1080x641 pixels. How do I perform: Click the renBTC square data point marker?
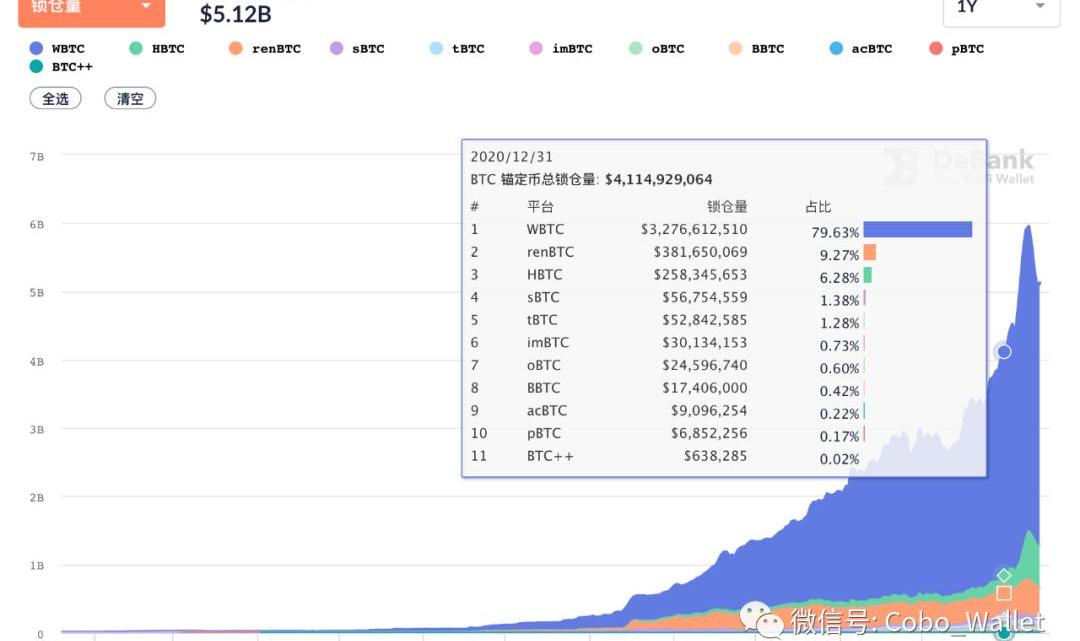point(1004,593)
